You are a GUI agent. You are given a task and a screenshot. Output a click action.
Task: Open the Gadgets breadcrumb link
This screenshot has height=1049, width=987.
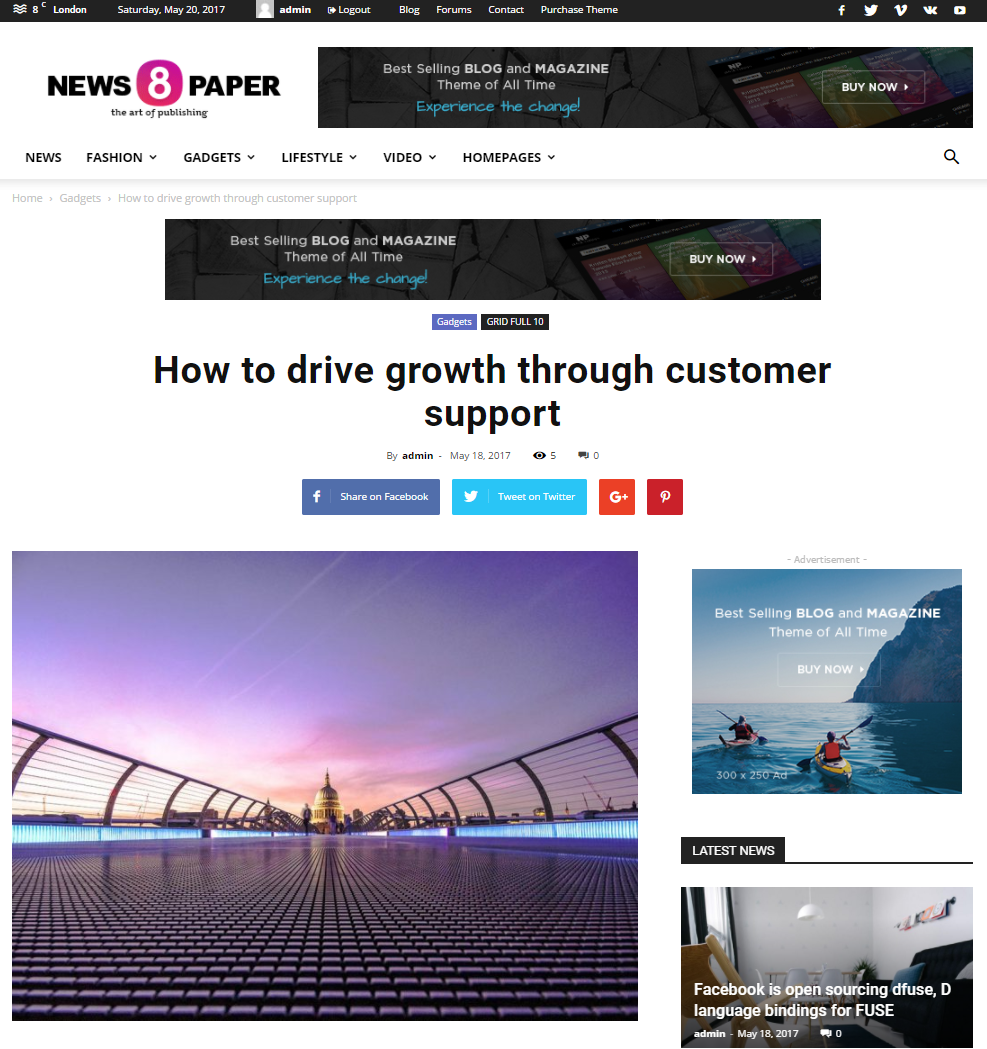(x=80, y=198)
